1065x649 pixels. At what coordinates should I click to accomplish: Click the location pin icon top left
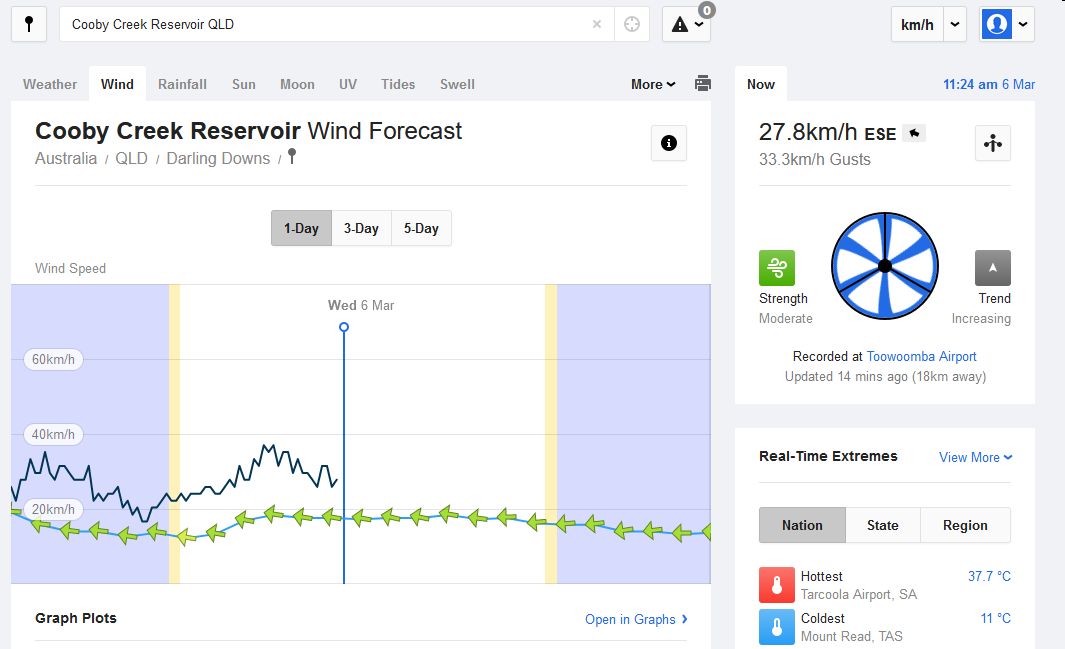pyautogui.click(x=28, y=24)
